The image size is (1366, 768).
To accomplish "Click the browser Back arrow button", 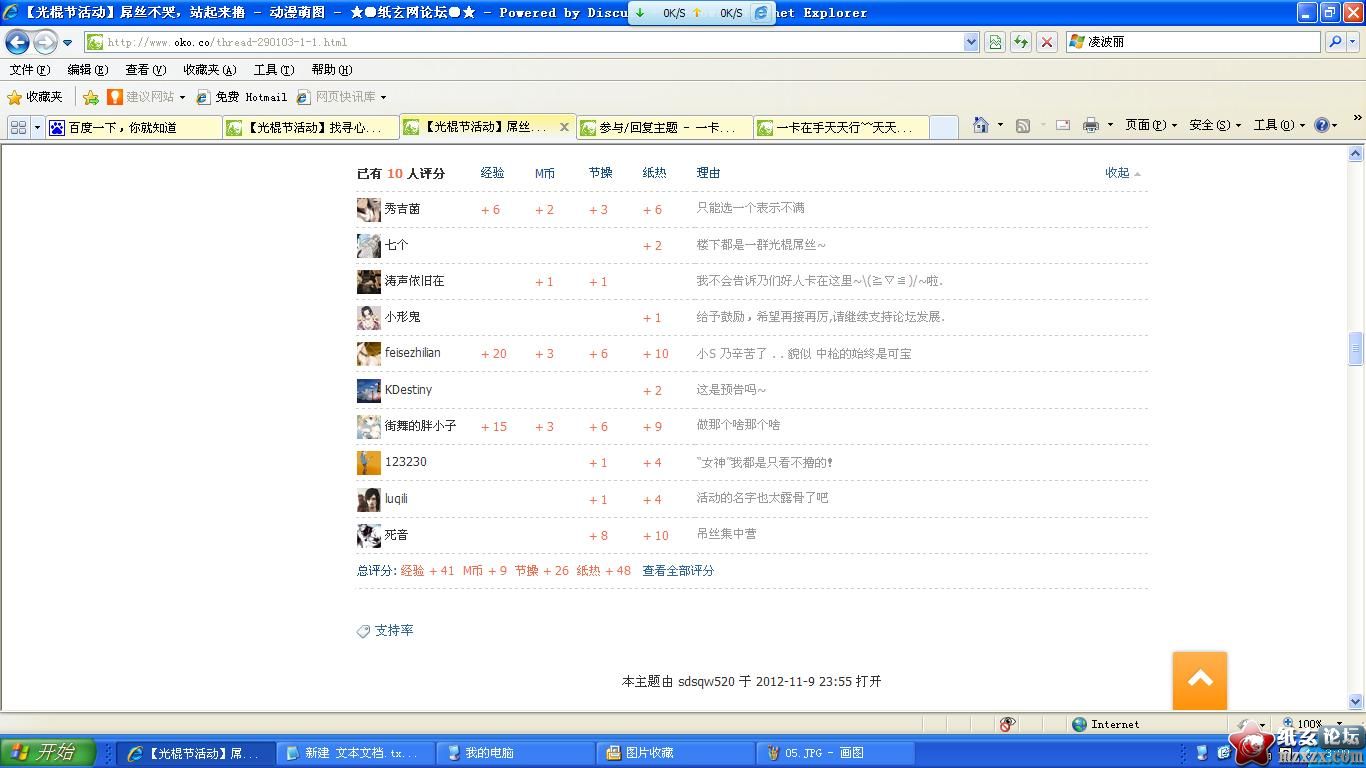I will coord(18,42).
